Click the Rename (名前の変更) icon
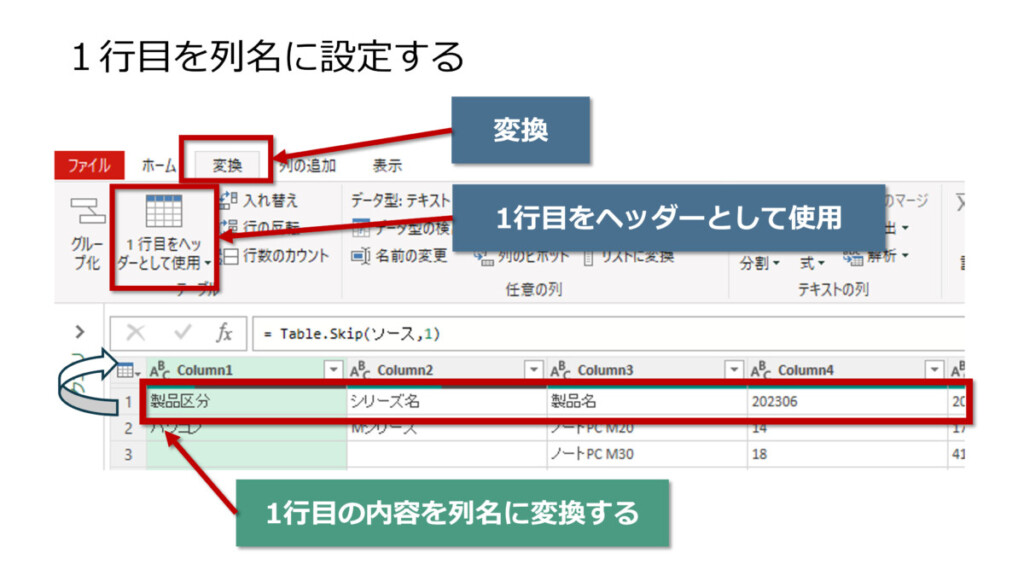 [x=361, y=256]
